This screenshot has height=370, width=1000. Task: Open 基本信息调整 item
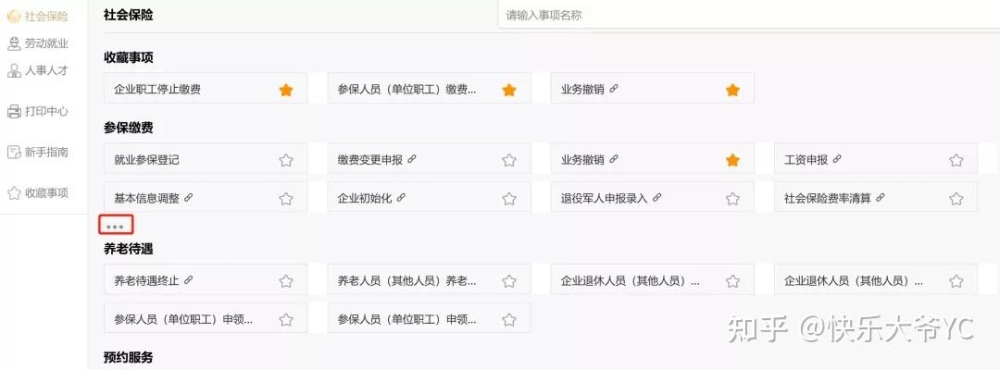(205, 198)
